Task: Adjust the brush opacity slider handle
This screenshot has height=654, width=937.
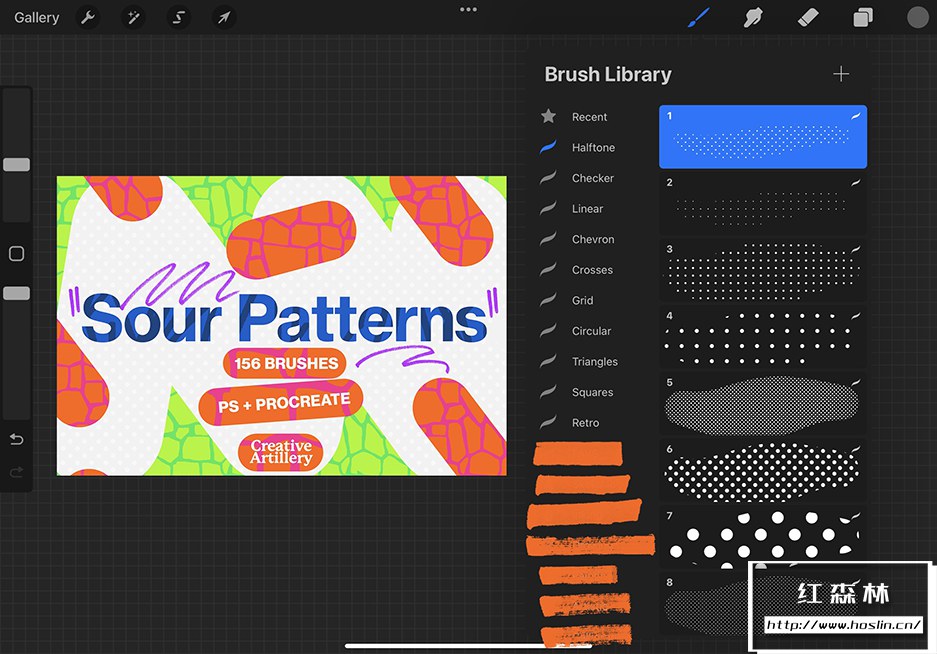Action: pos(17,293)
